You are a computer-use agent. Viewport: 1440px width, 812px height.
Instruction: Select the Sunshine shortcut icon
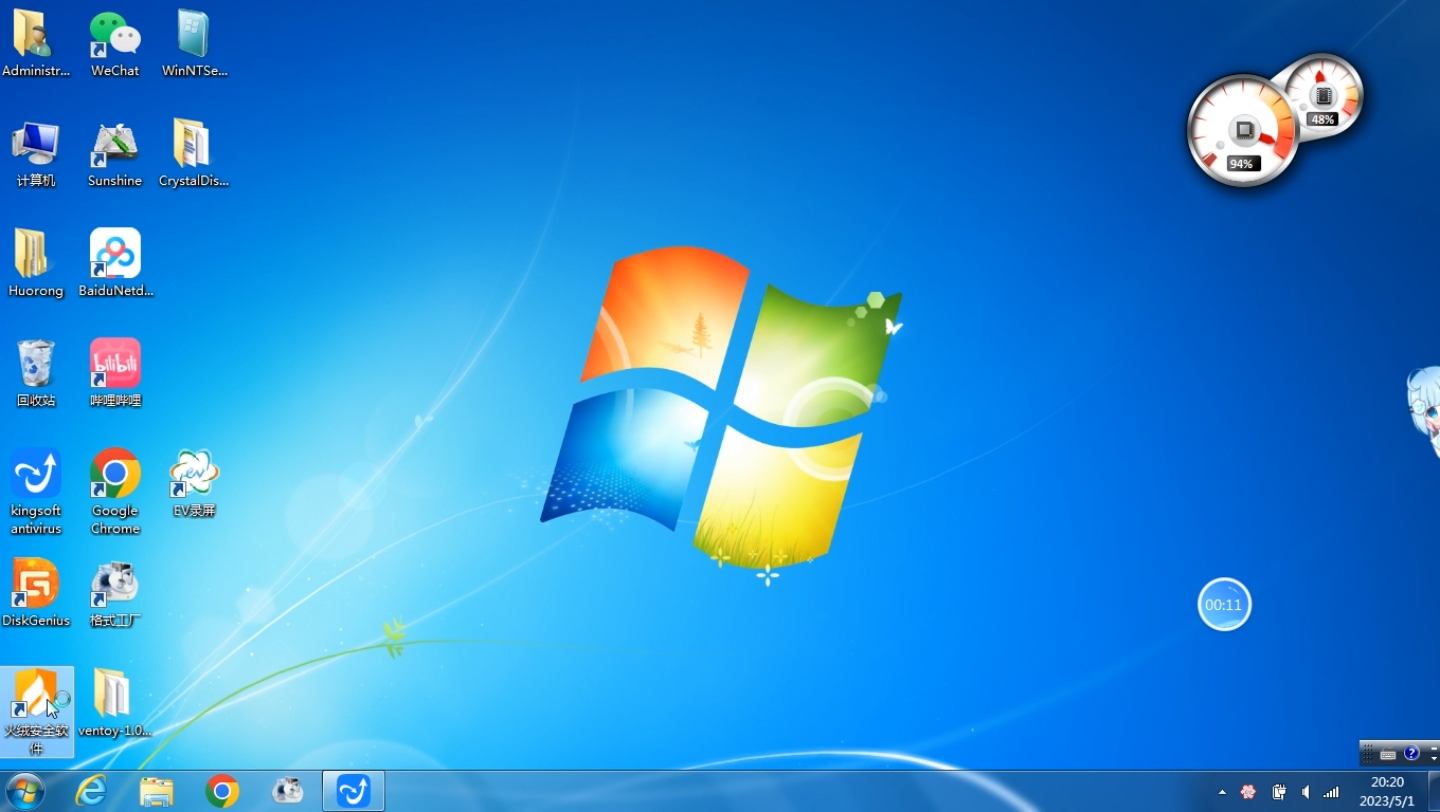coord(115,154)
